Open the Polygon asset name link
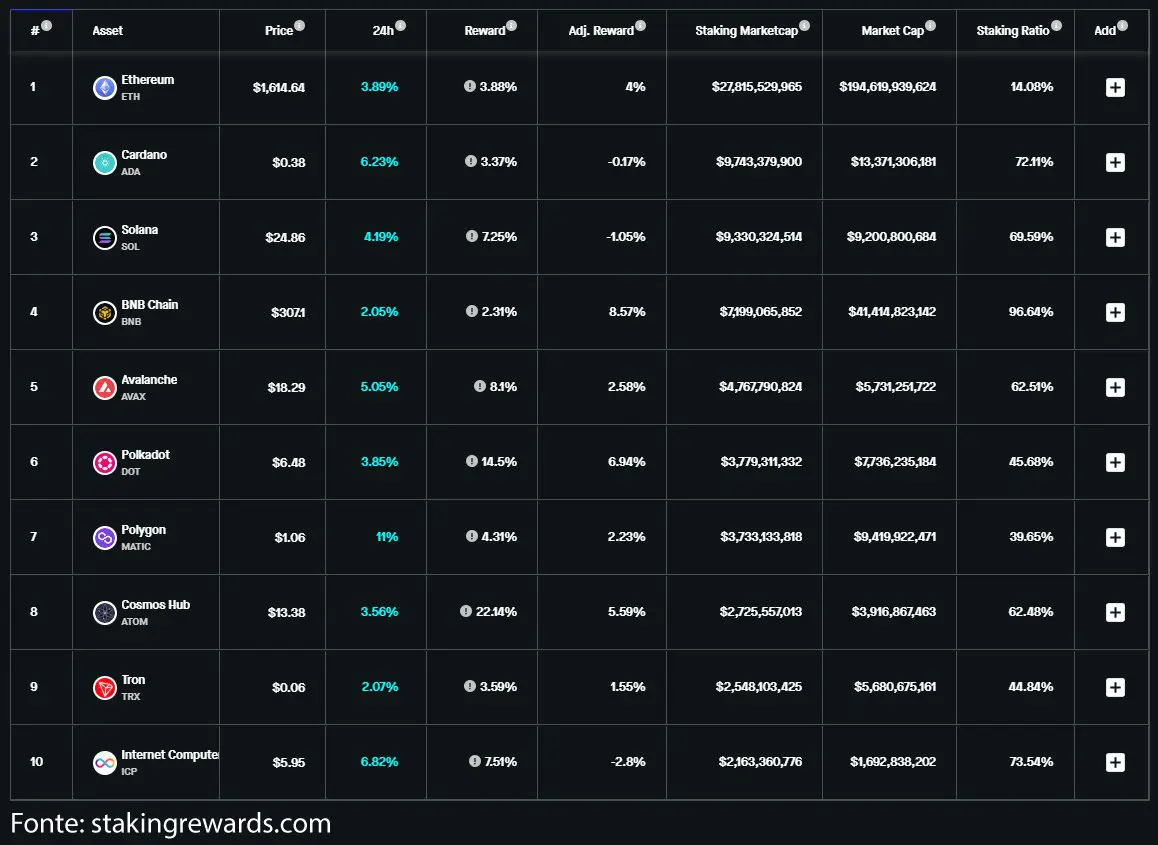 tap(143, 530)
